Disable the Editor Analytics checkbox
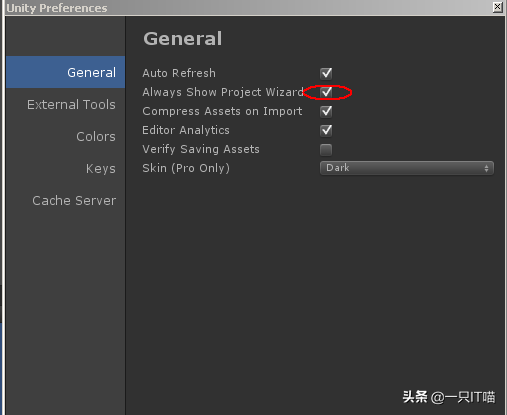Screen dimensions: 507x415 tap(326, 130)
